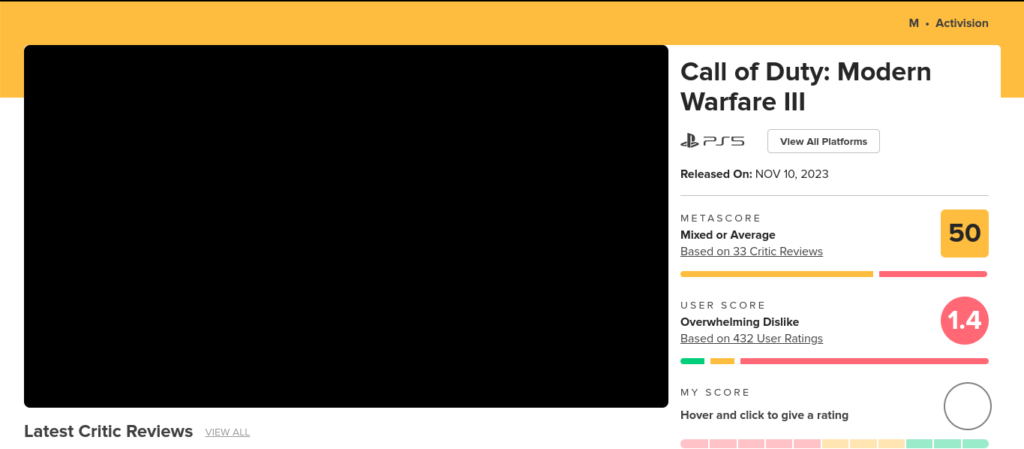1024x449 pixels.
Task: Click the PS5 platform logo
Action: pyautogui.click(x=712, y=141)
